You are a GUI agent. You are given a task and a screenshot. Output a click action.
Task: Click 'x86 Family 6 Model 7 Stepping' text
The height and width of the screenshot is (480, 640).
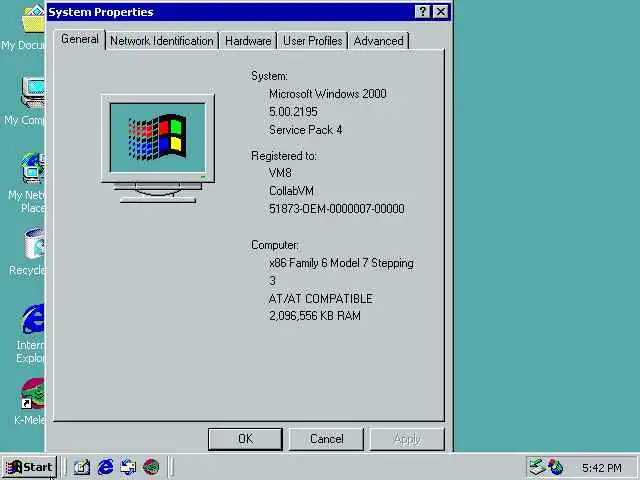point(341,263)
